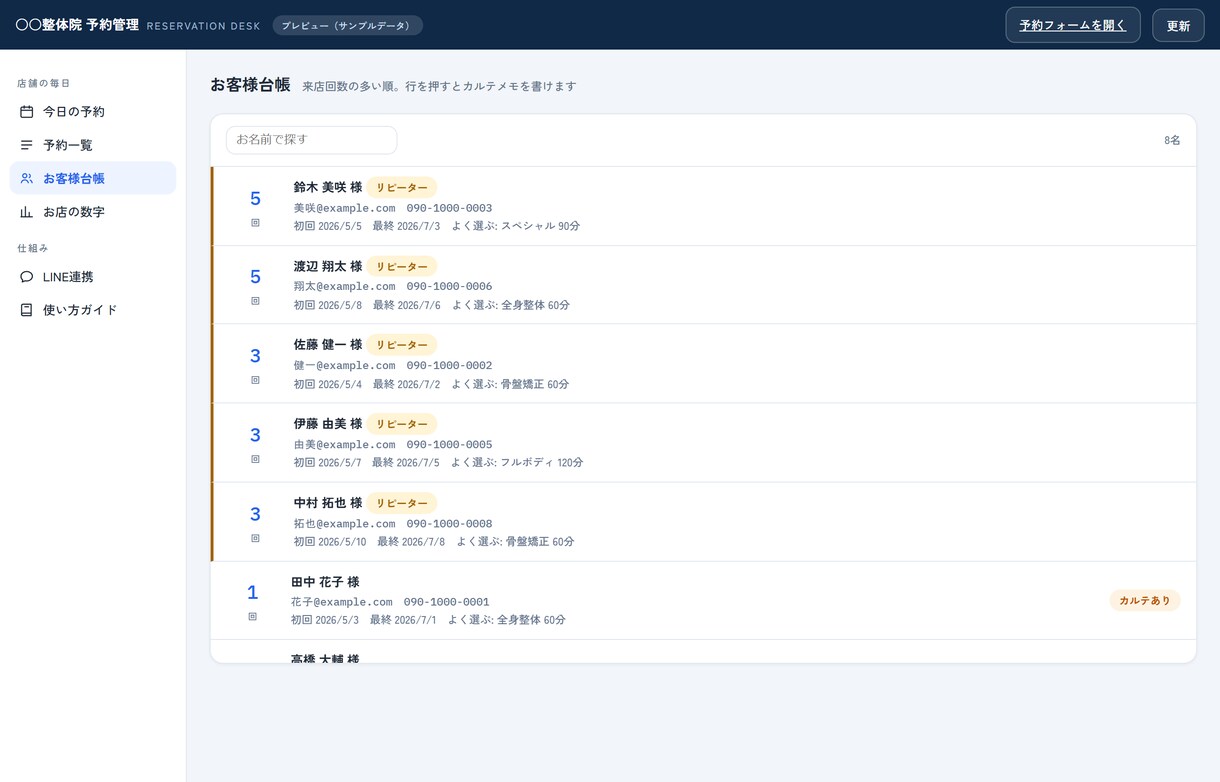
Task: Open customer 伊藤 由美 様
Action: click(704, 443)
